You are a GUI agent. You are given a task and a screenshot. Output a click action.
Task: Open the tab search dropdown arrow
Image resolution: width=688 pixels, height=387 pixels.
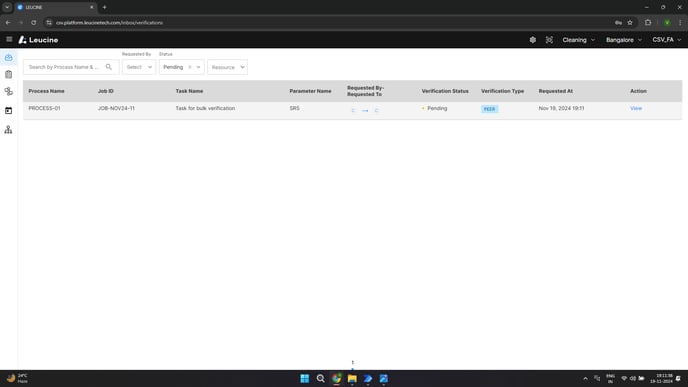[x=7, y=7]
